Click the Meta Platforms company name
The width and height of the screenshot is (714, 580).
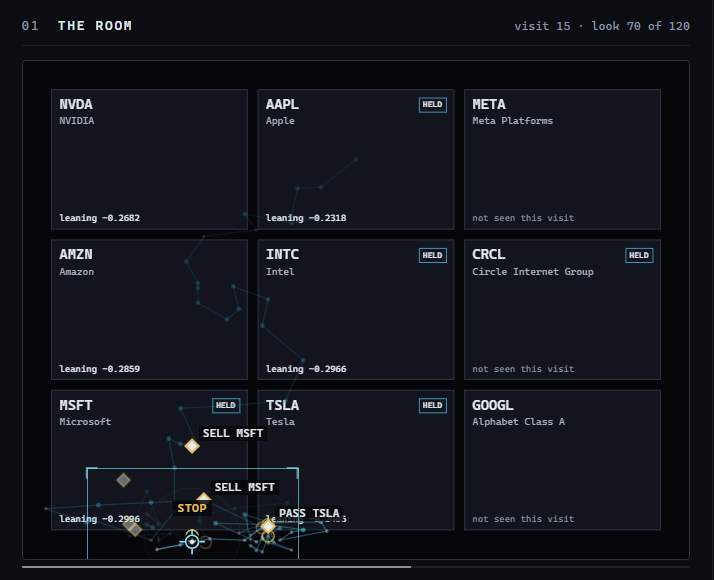[x=512, y=121]
